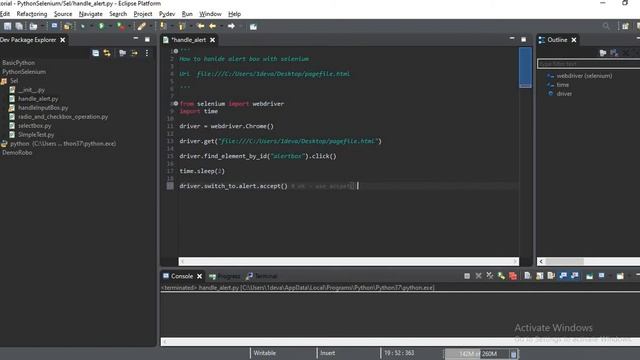640x360 pixels.
Task: Open Package Explorer view menu (three dots)
Action: click(x=147, y=53)
